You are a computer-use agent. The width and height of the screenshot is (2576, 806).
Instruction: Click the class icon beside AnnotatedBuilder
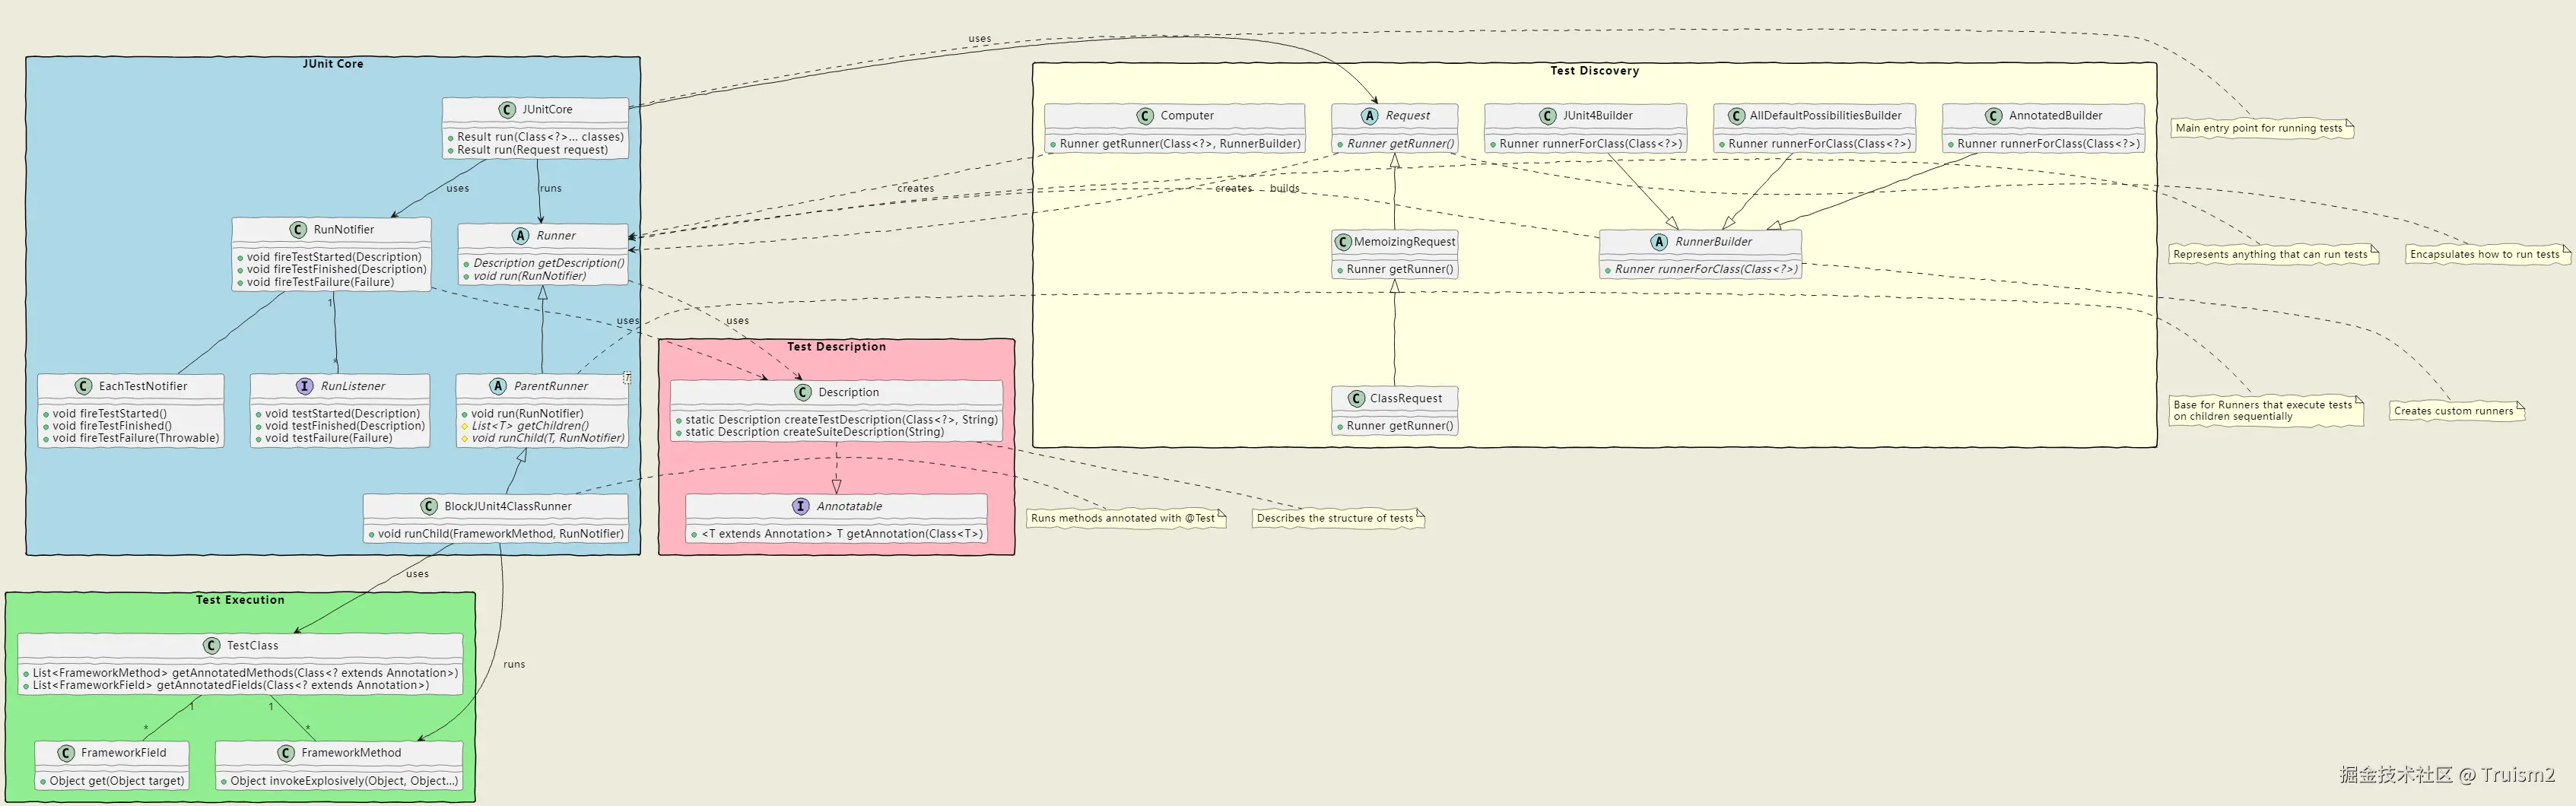(1994, 116)
